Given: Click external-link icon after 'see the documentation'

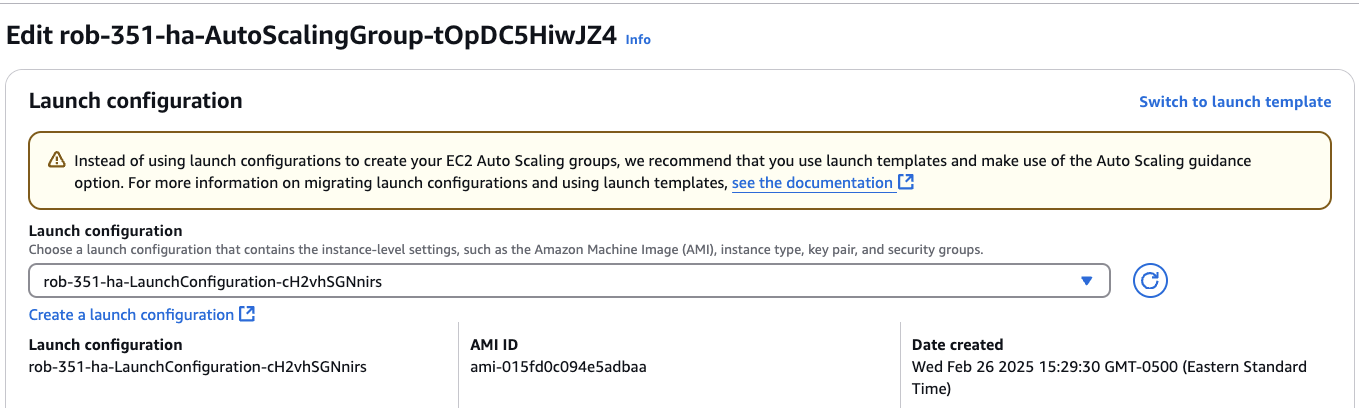Looking at the screenshot, I should pyautogui.click(x=906, y=182).
